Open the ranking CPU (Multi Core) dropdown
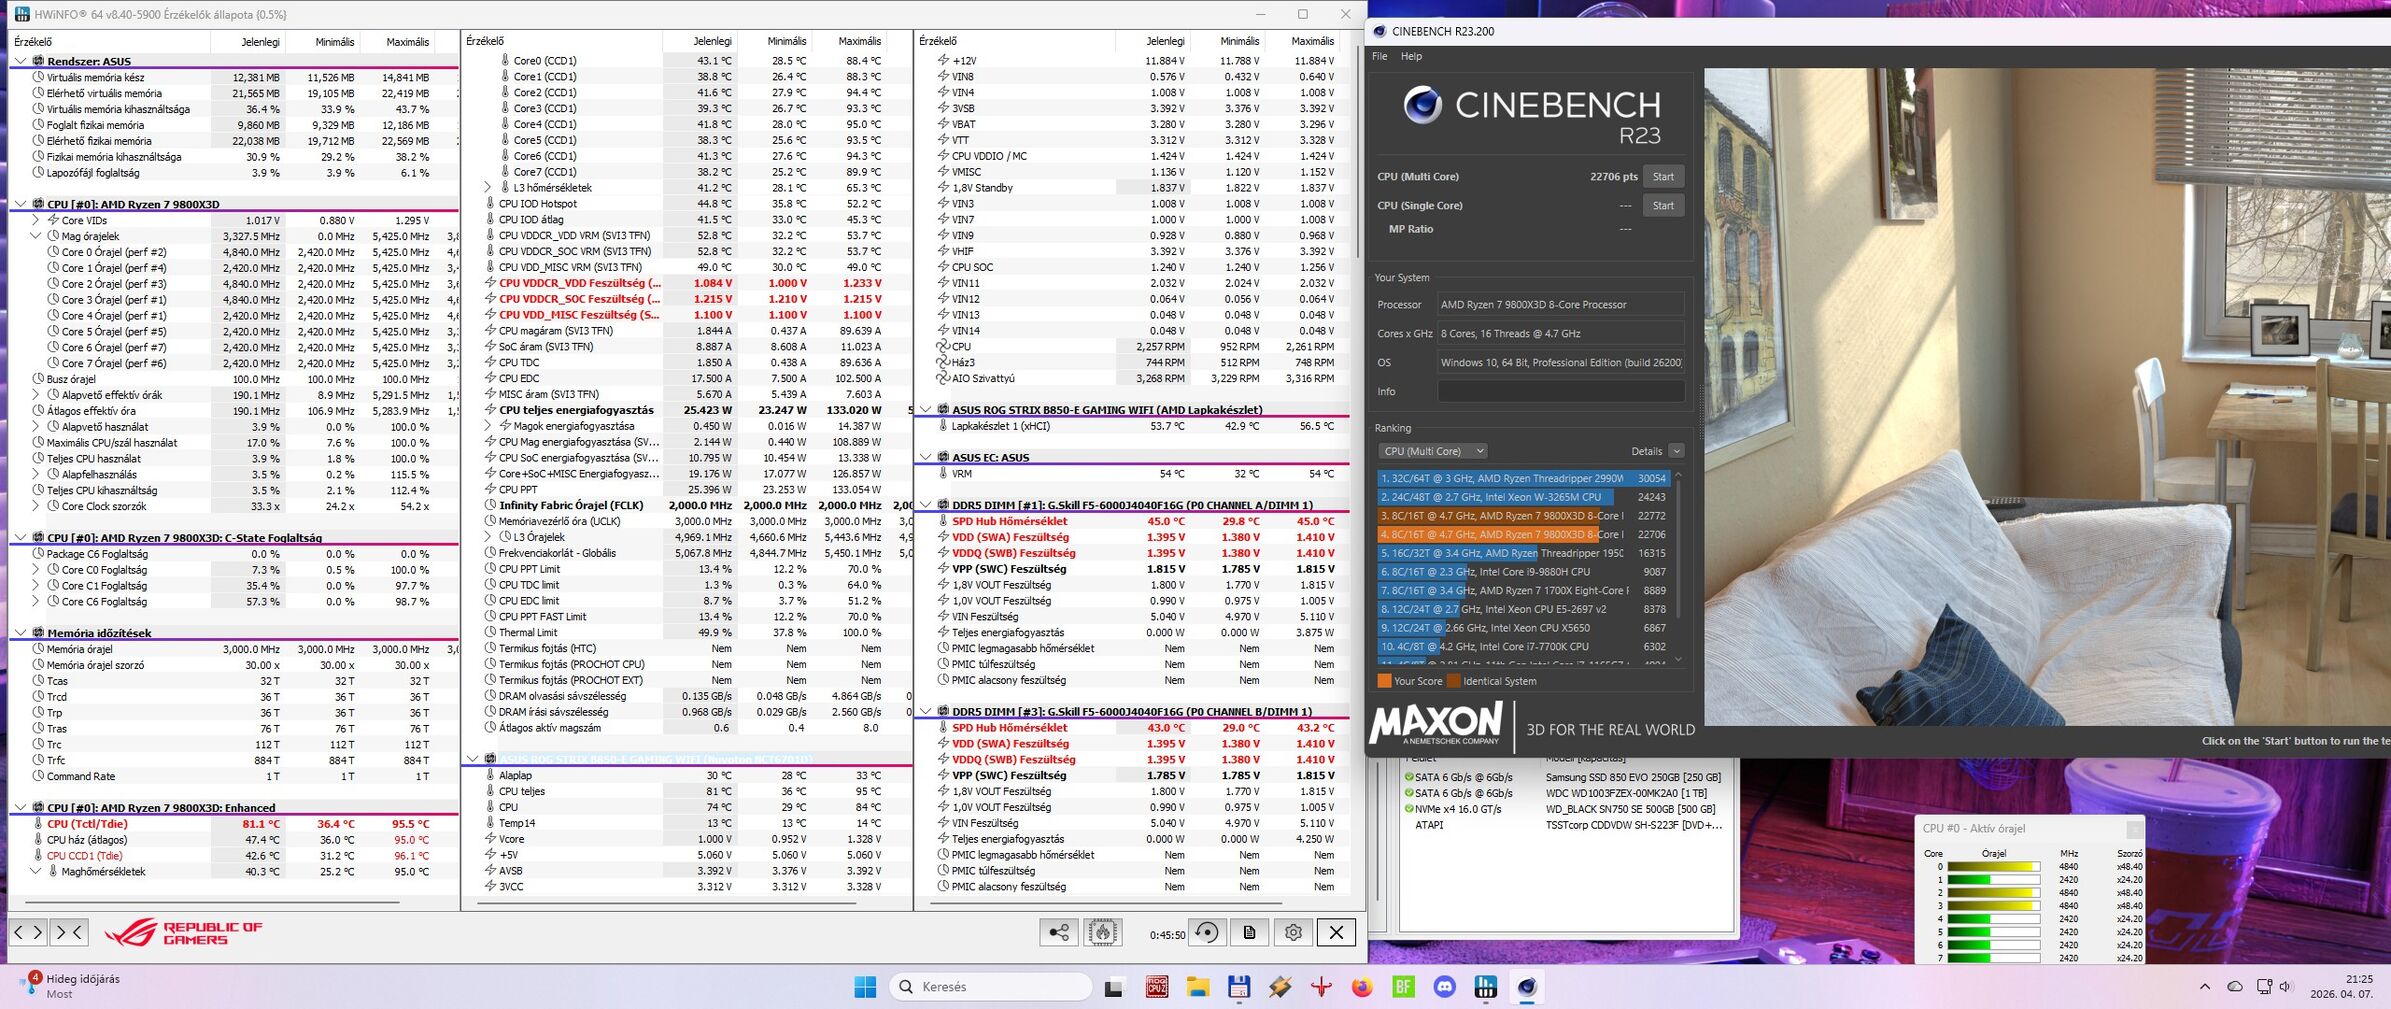2391x1009 pixels. [x=1432, y=451]
